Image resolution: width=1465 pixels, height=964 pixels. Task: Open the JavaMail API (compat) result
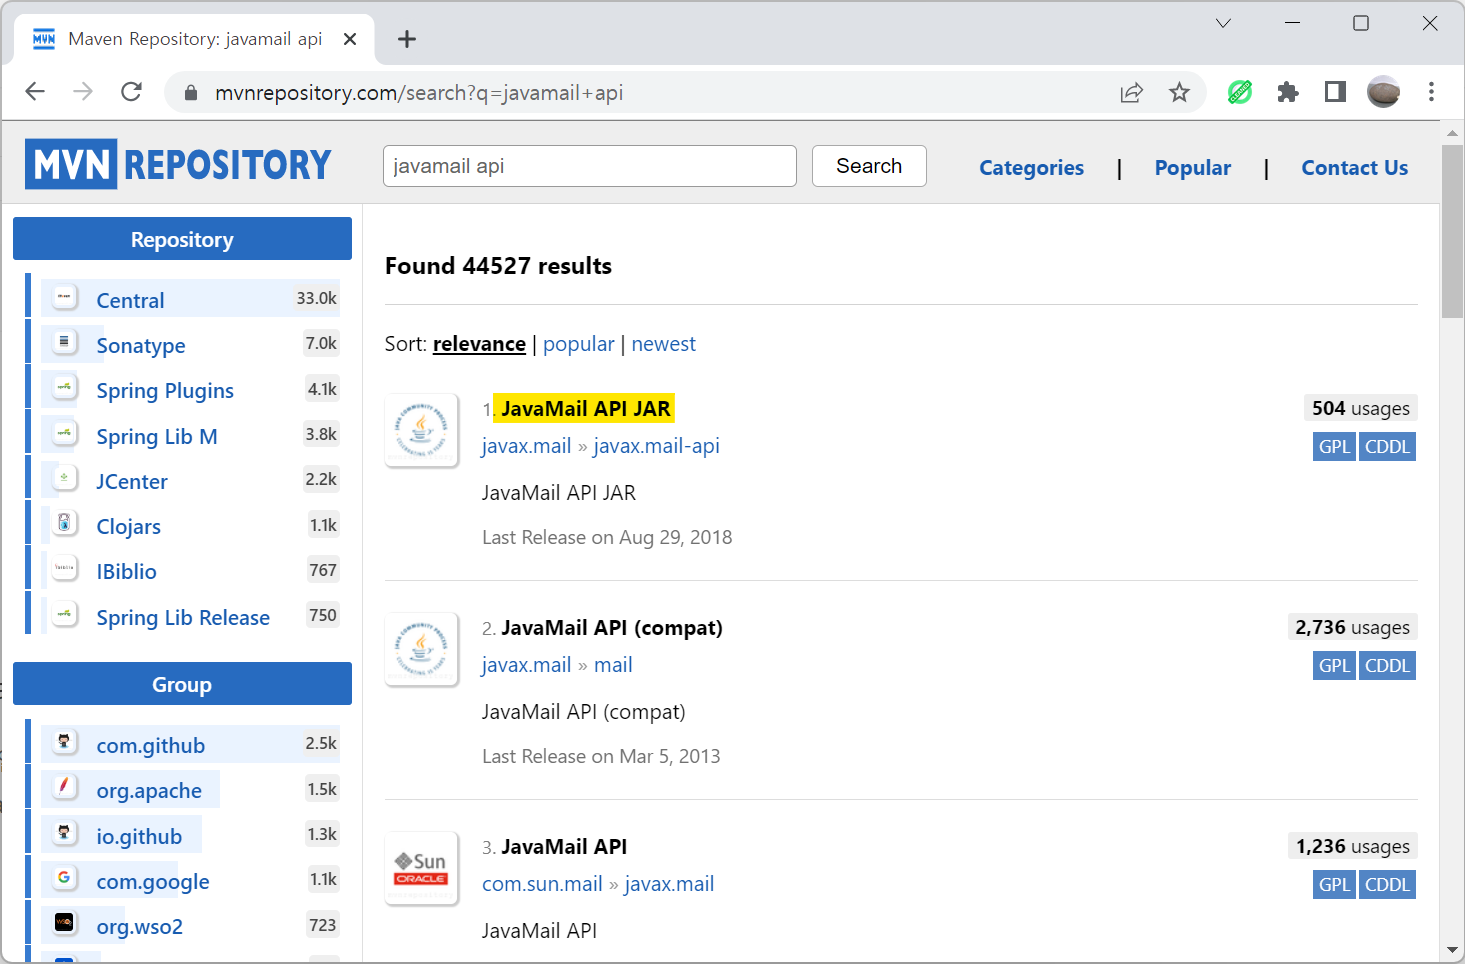[611, 628]
